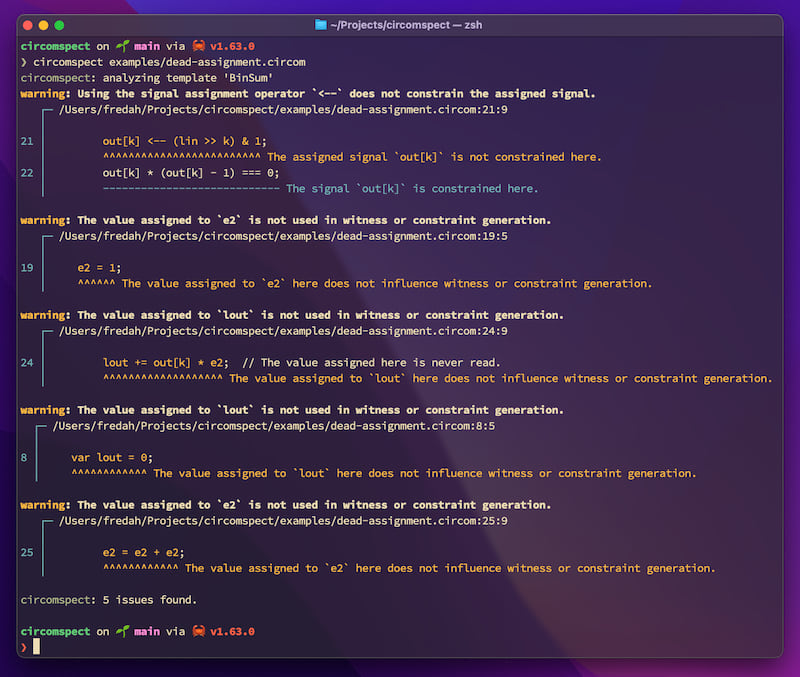Click the crab Rust icon in the top prompt
This screenshot has width=800, height=677.
[x=198, y=46]
